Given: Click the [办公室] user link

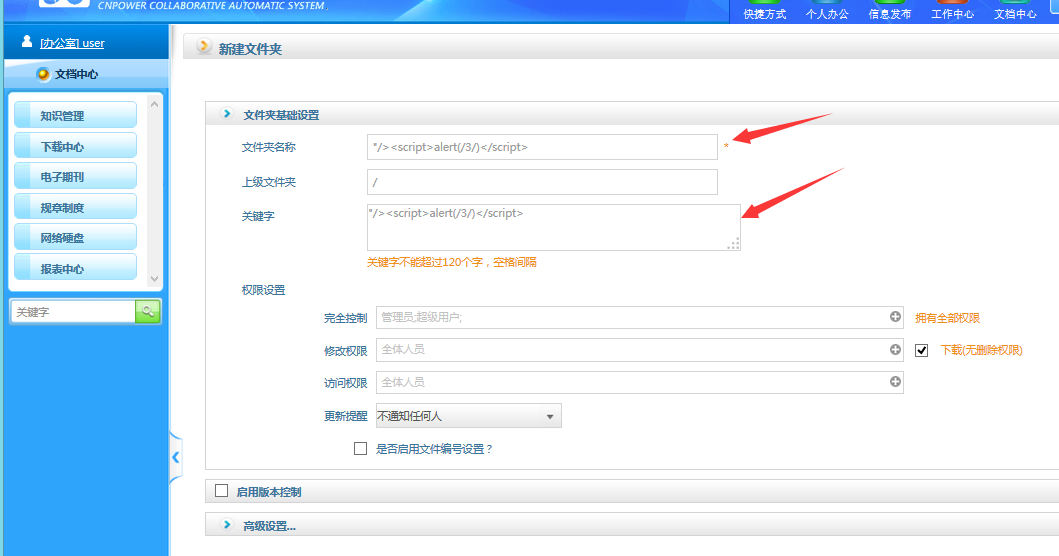Looking at the screenshot, I should tap(72, 43).
